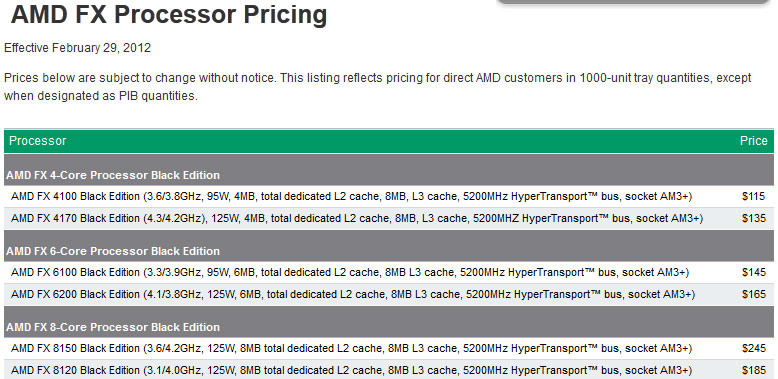Select the Price column header
778x379 pixels.
click(754, 141)
